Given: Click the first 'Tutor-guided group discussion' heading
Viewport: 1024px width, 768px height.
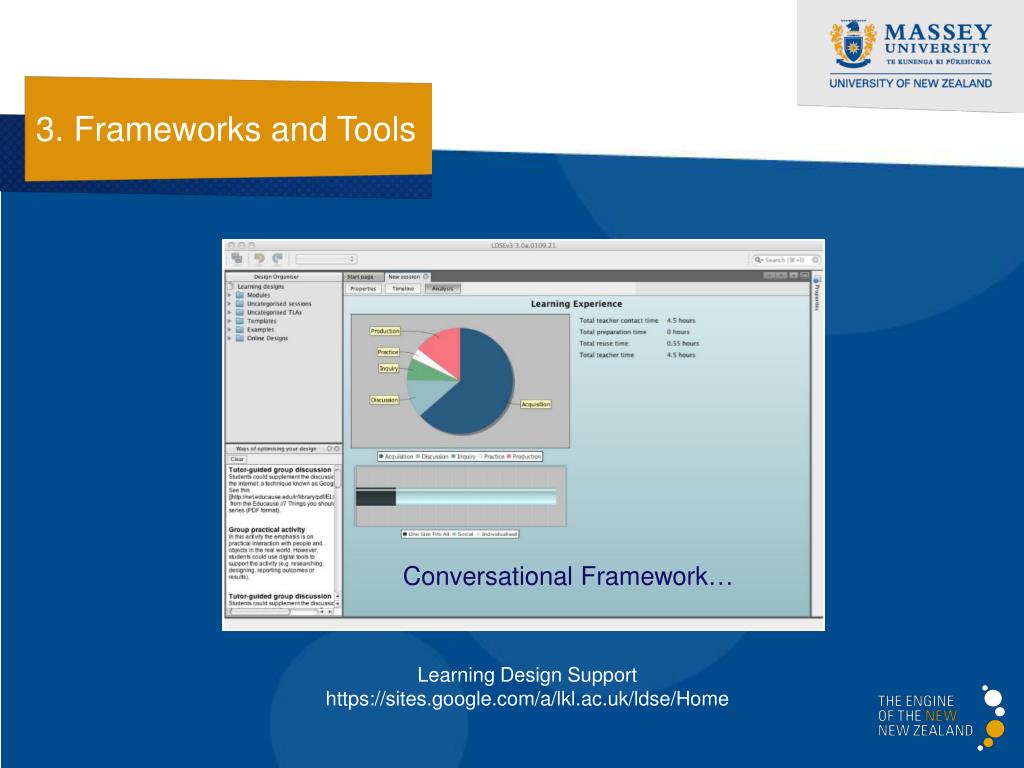Looking at the screenshot, I should (x=280, y=470).
